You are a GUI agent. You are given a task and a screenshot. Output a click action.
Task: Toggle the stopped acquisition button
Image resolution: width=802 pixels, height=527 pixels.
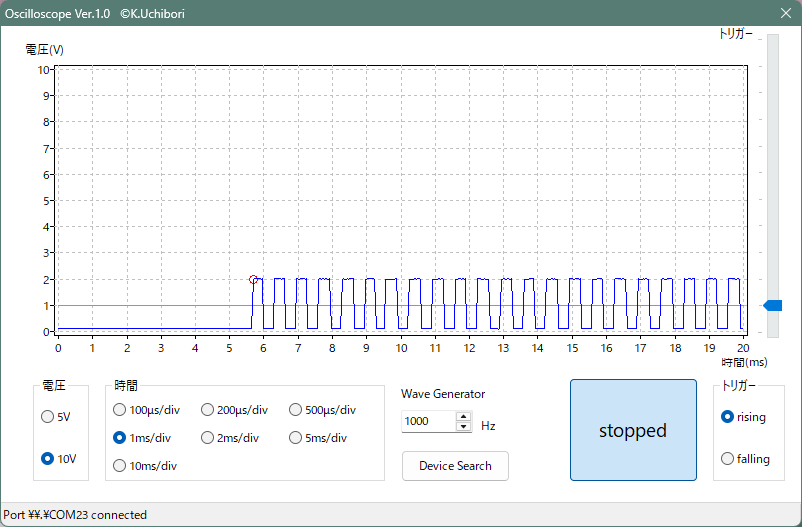coord(633,430)
